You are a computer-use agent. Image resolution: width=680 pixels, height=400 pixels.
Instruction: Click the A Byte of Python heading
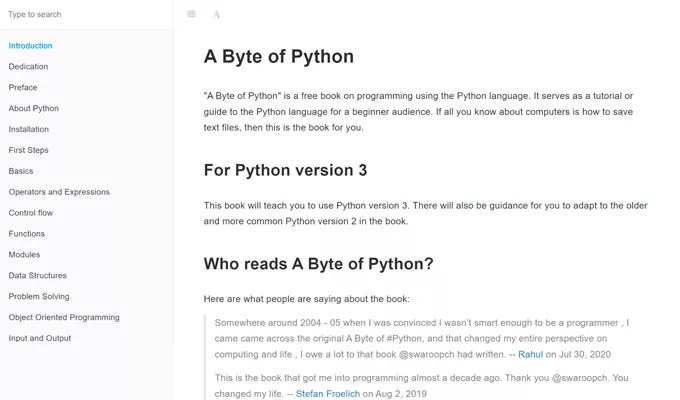pyautogui.click(x=279, y=56)
